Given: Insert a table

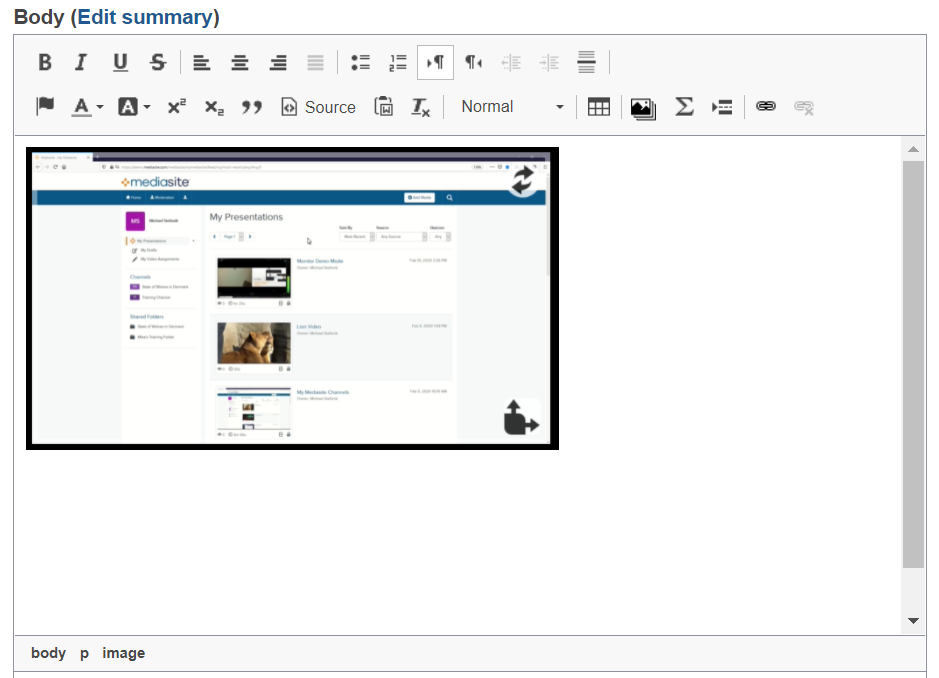Looking at the screenshot, I should tap(598, 107).
